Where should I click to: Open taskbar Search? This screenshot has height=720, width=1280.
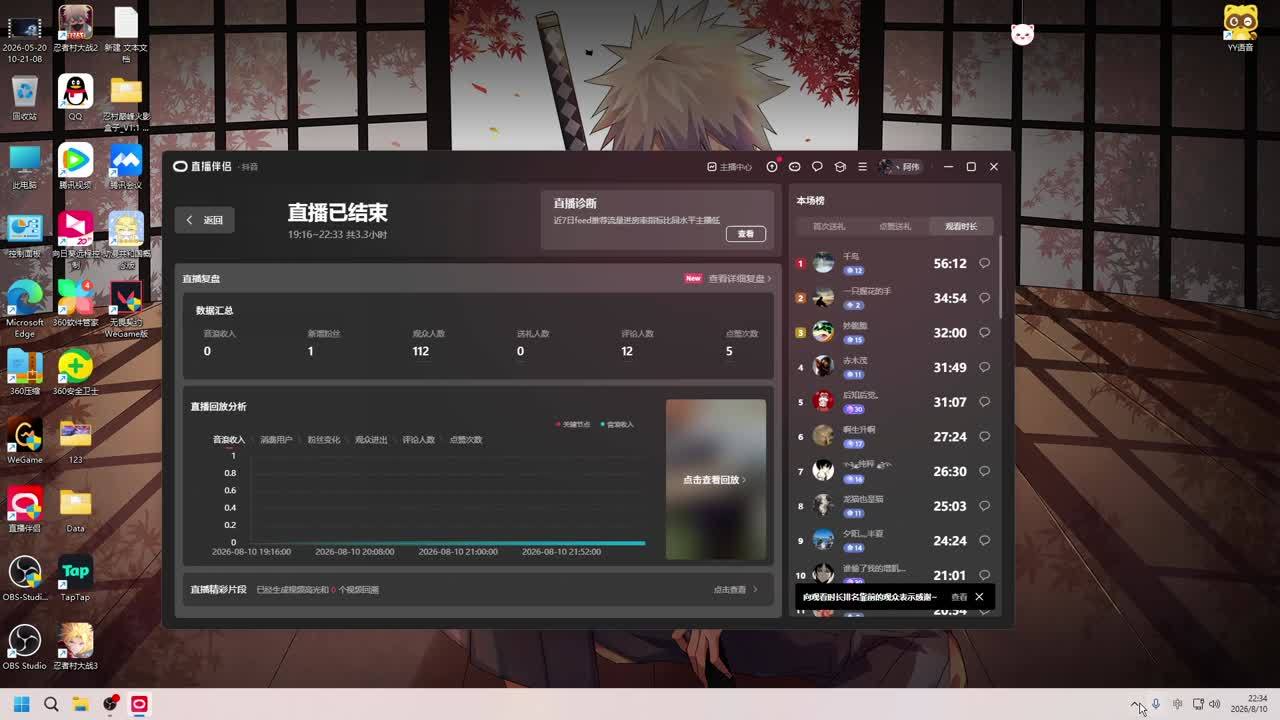(51, 705)
